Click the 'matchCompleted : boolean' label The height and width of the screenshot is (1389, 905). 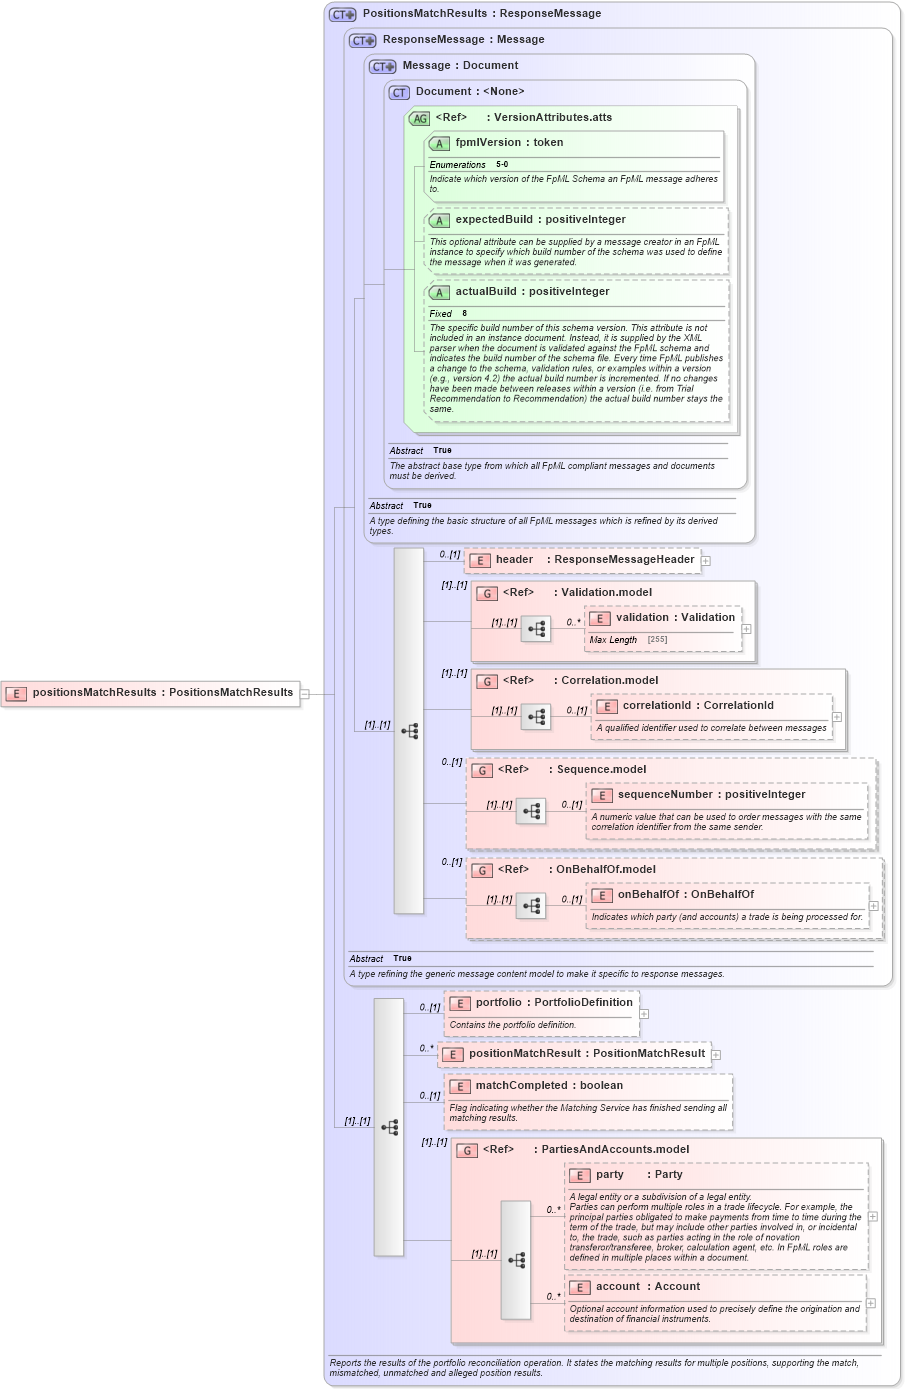tap(549, 1086)
